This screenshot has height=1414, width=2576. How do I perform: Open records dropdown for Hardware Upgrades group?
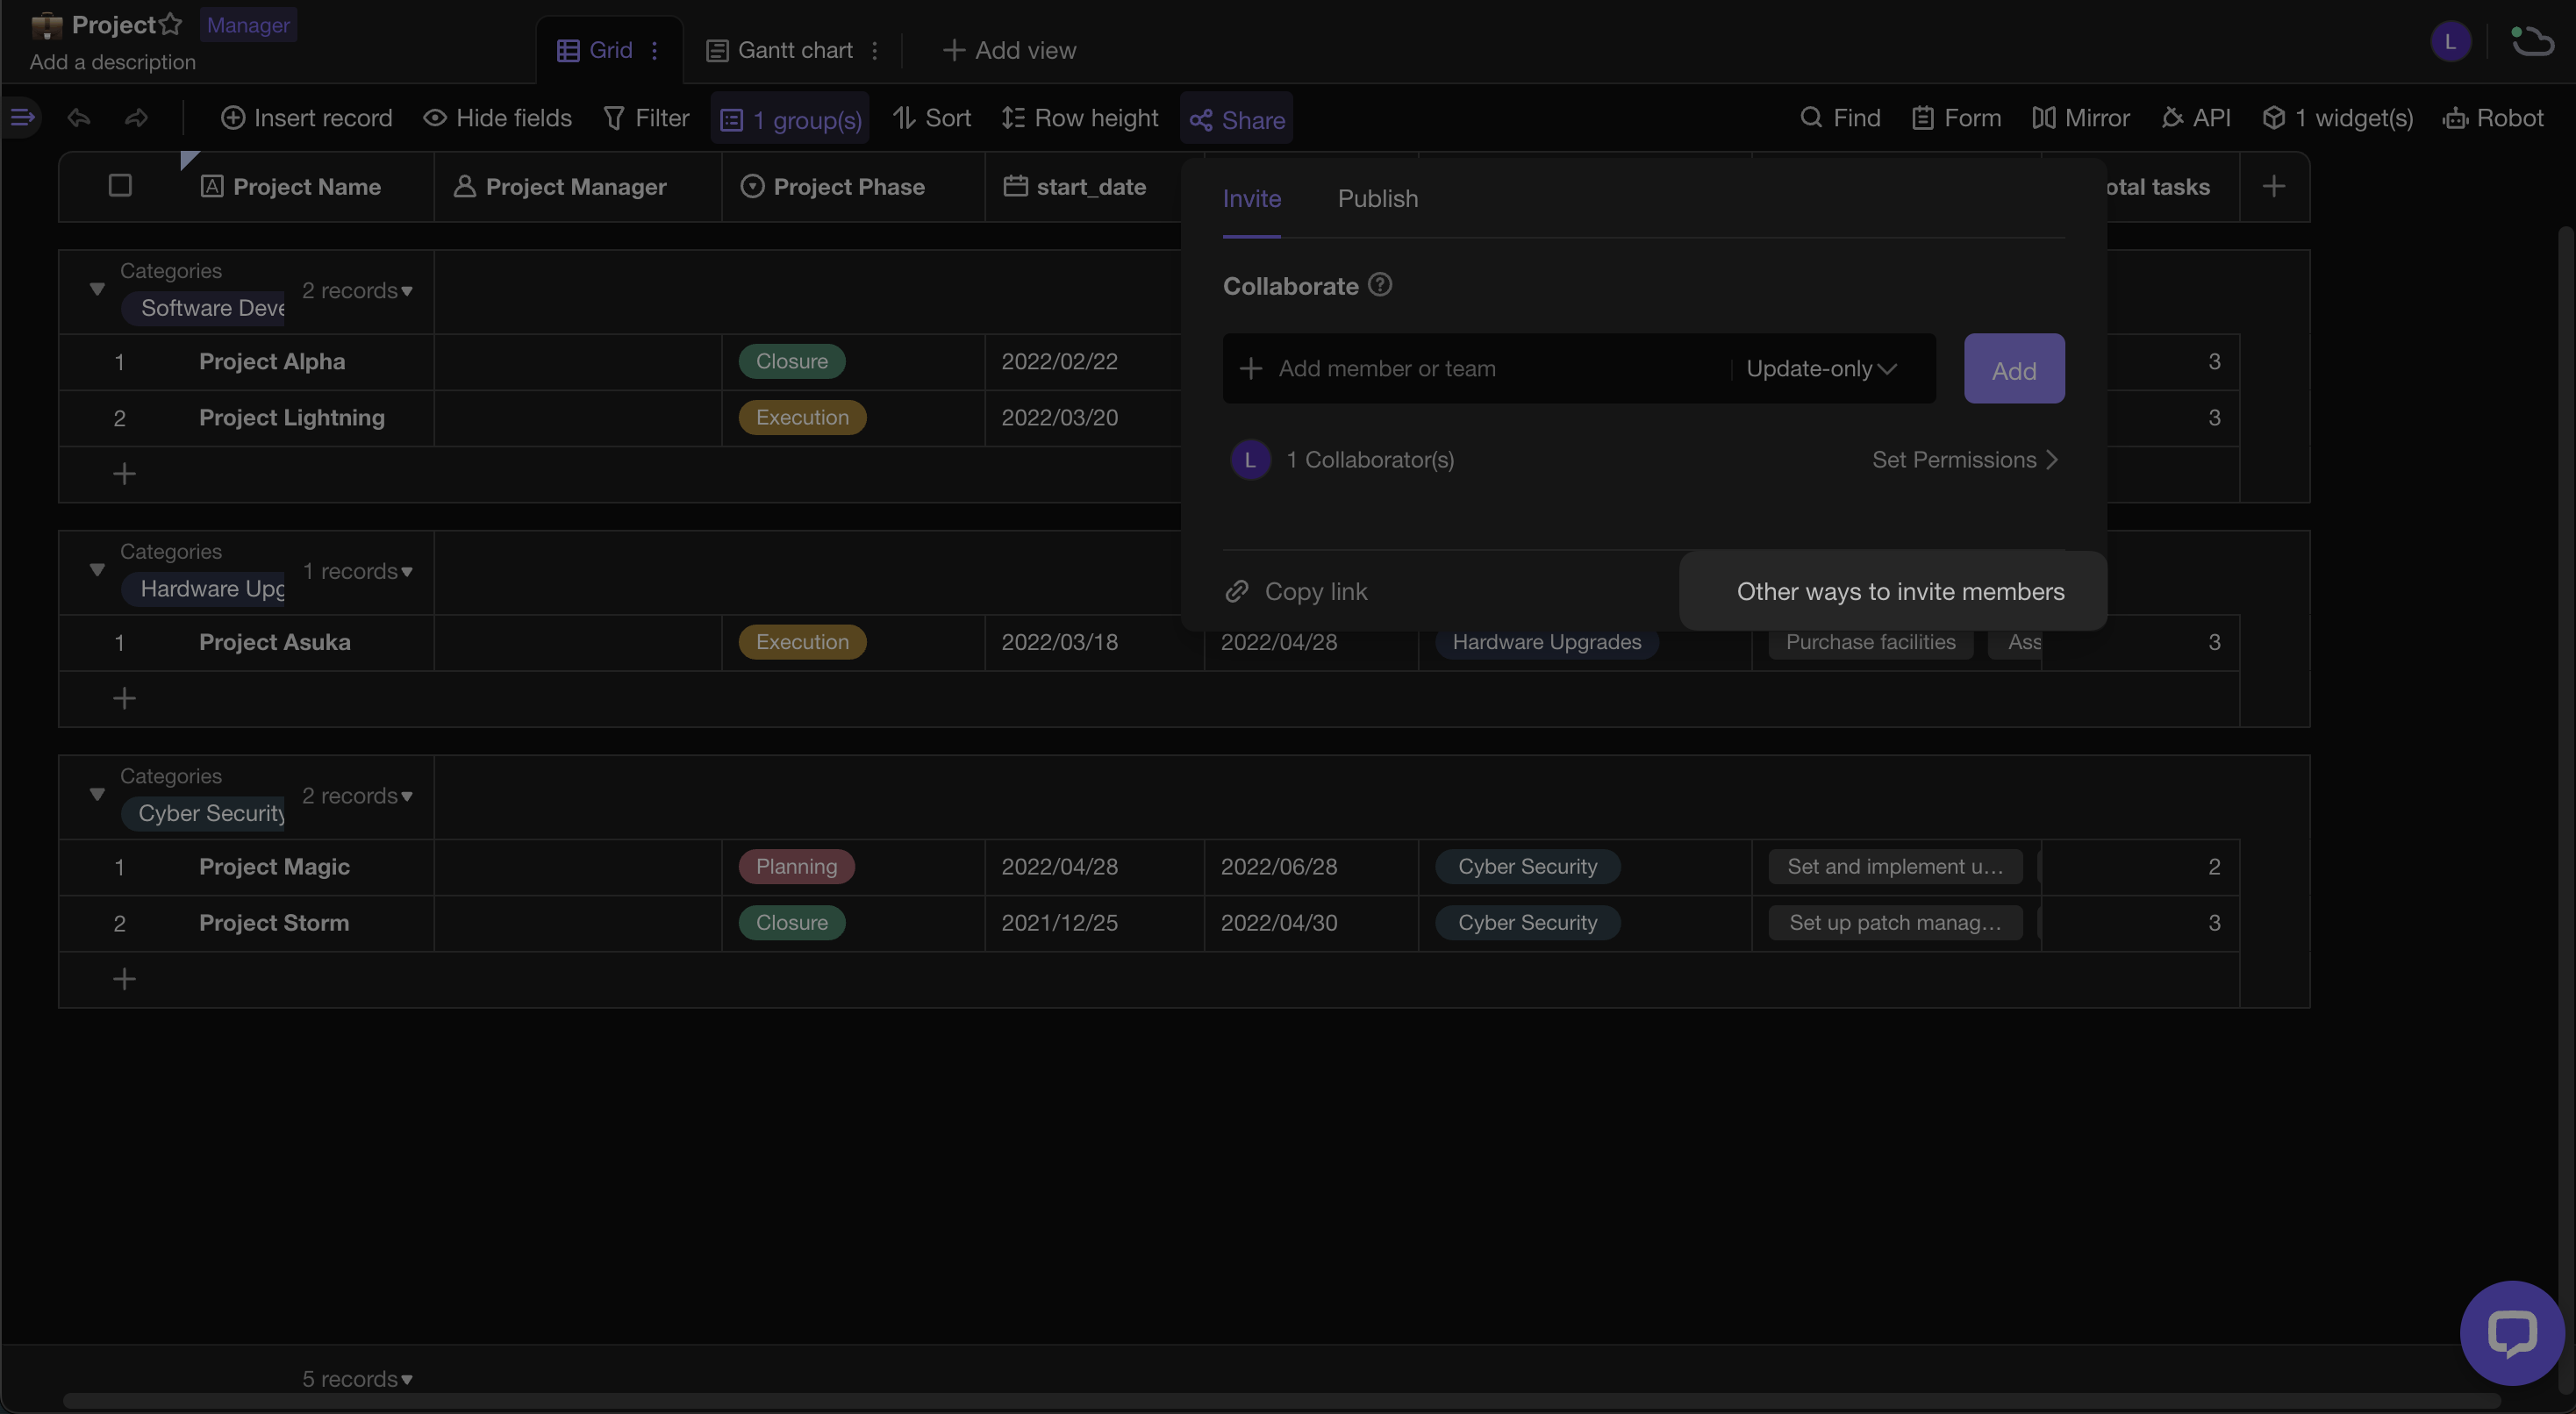coord(358,571)
